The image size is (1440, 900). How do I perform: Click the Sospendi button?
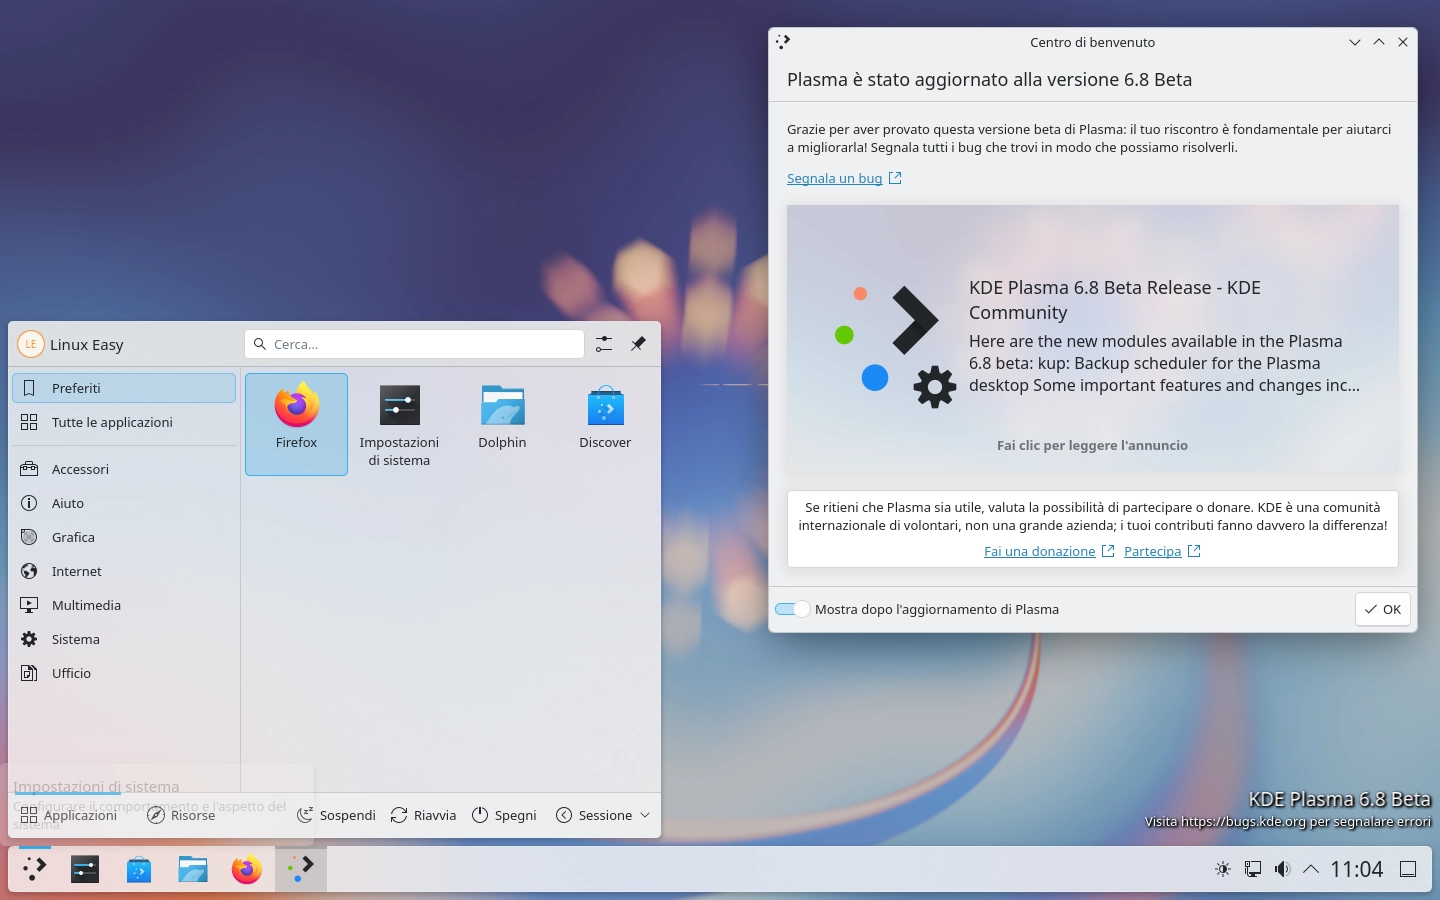(x=336, y=815)
